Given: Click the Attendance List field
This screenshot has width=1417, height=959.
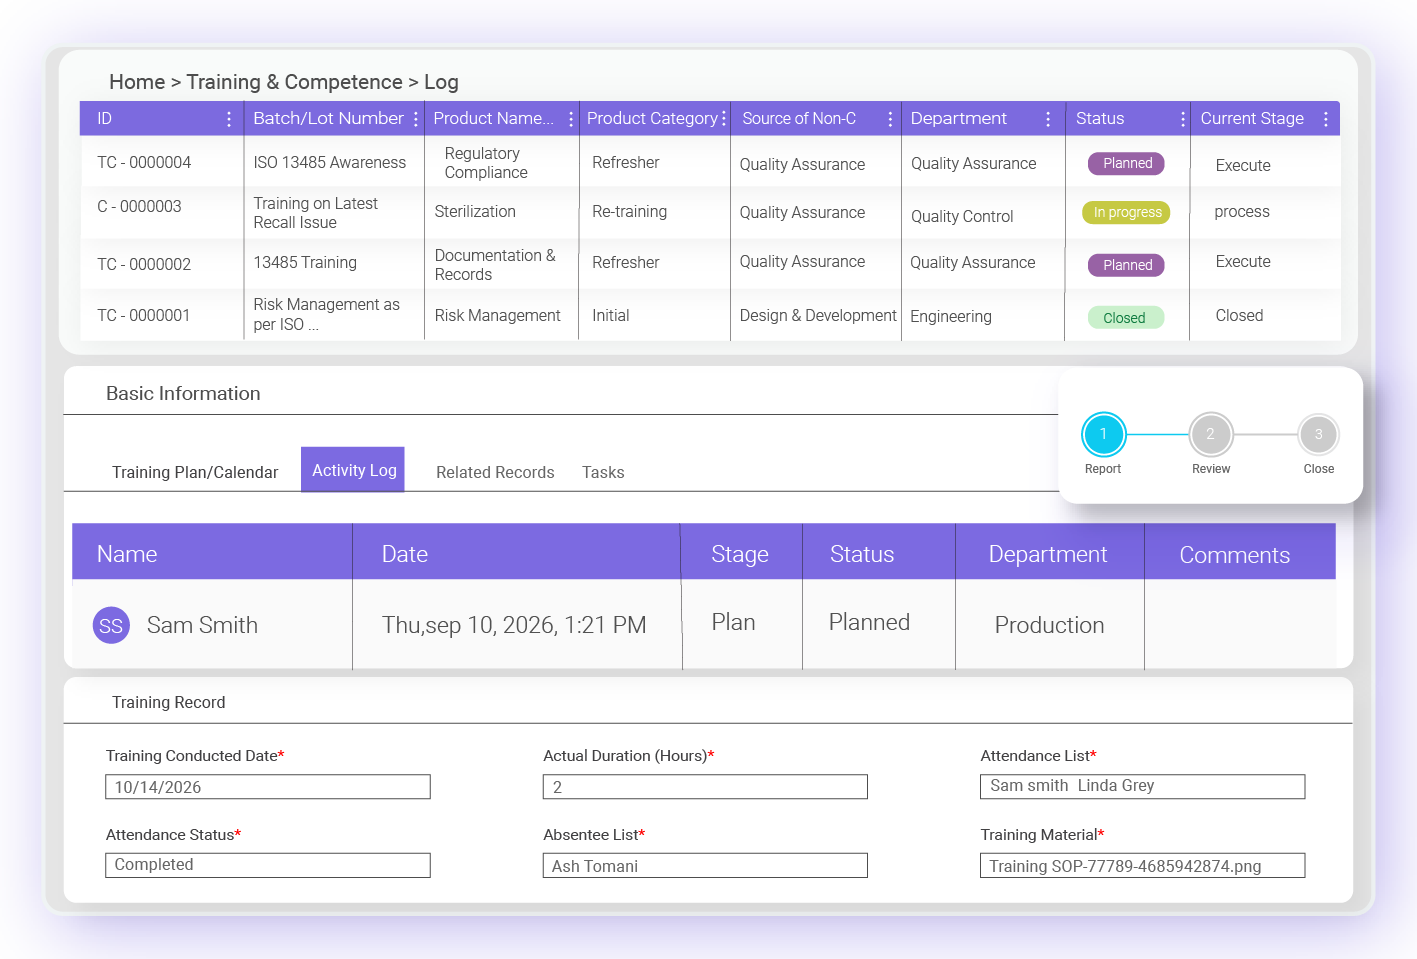Looking at the screenshot, I should 1142,786.
